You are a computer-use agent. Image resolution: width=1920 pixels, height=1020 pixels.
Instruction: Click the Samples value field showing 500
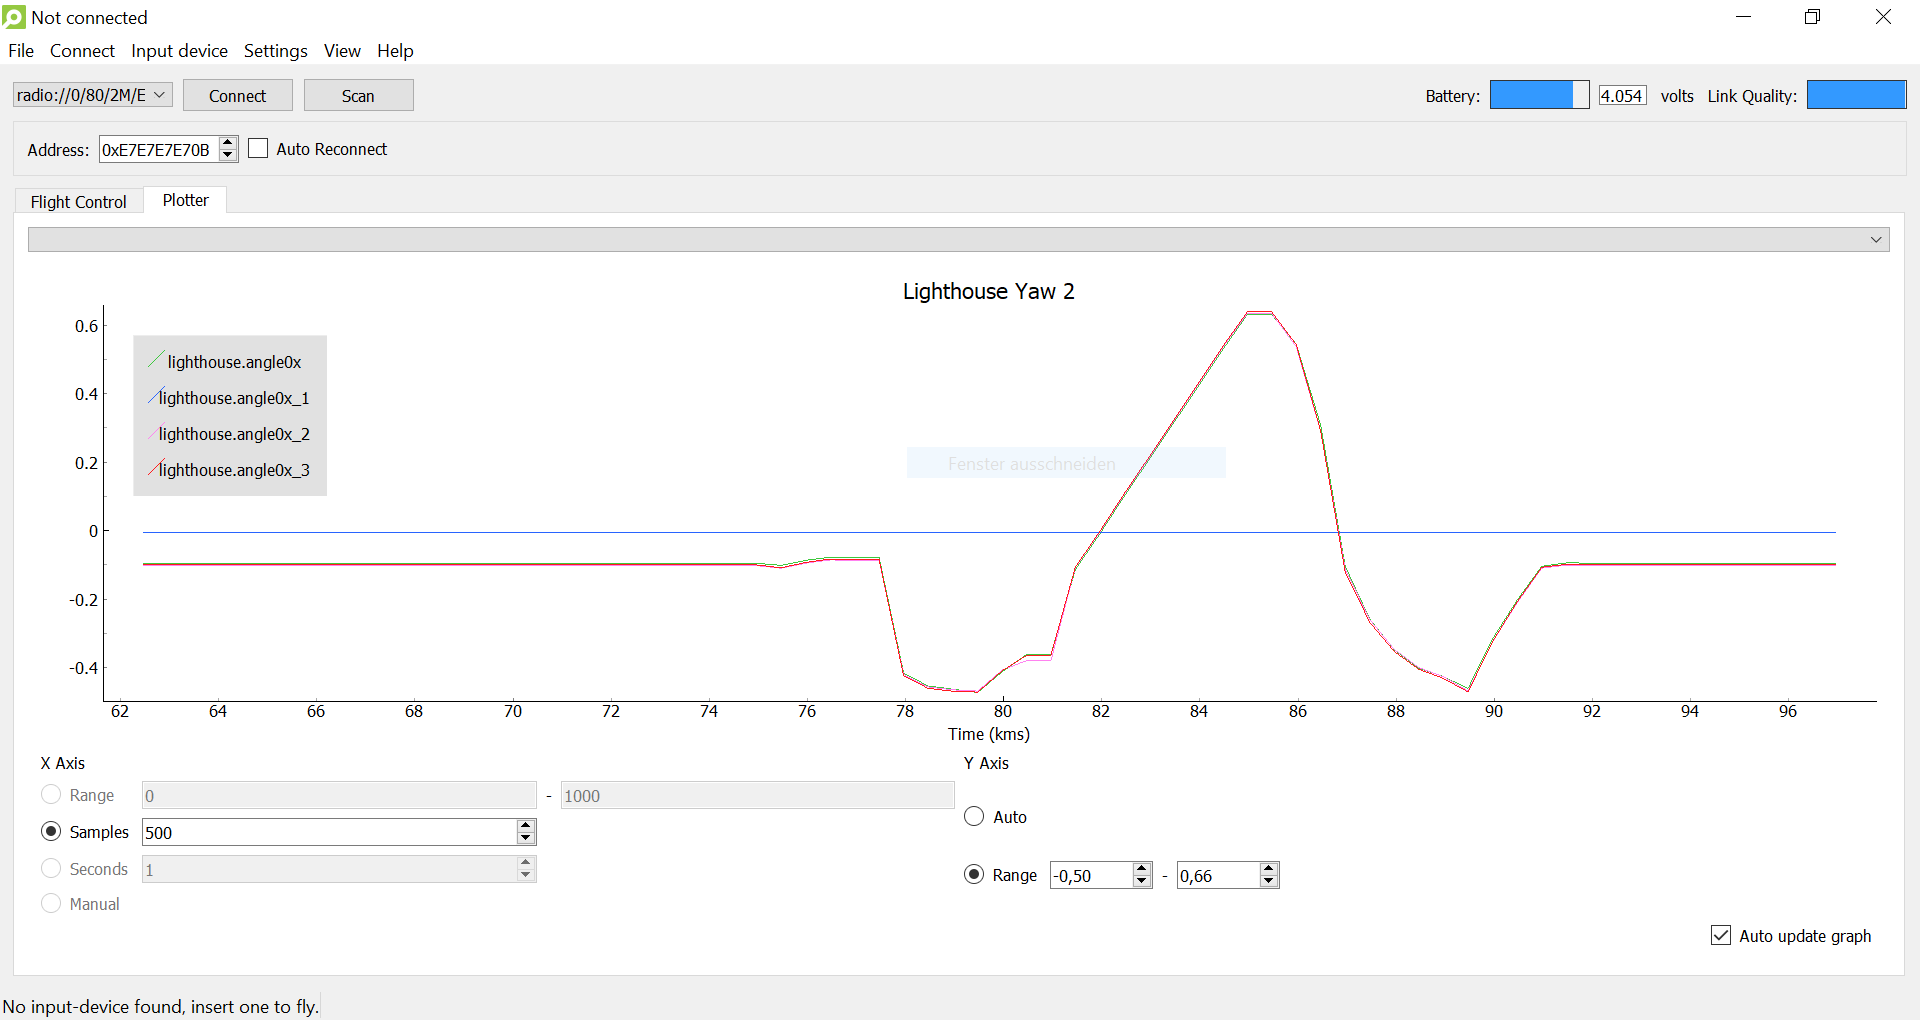[x=329, y=832]
